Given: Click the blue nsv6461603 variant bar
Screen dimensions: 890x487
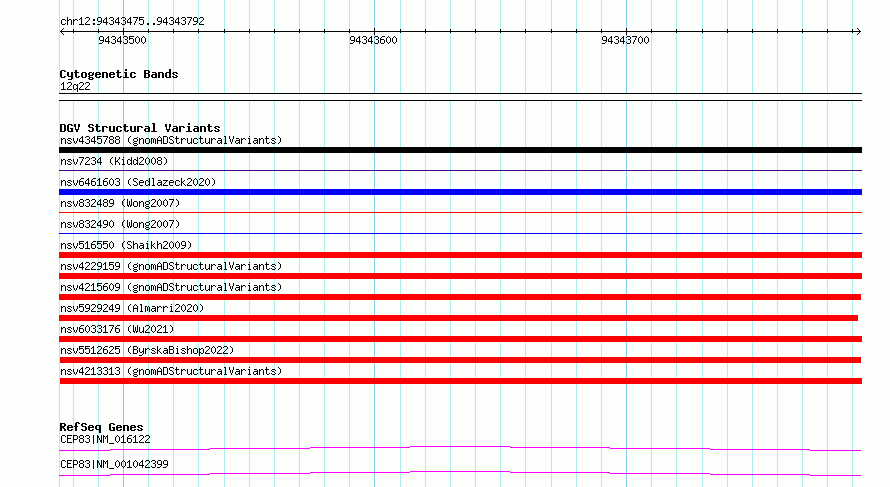Looking at the screenshot, I should click(460, 192).
